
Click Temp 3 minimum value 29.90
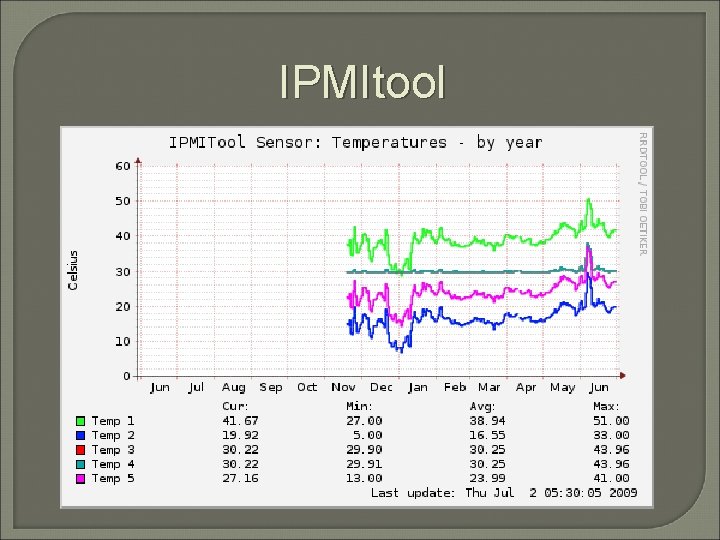364,450
